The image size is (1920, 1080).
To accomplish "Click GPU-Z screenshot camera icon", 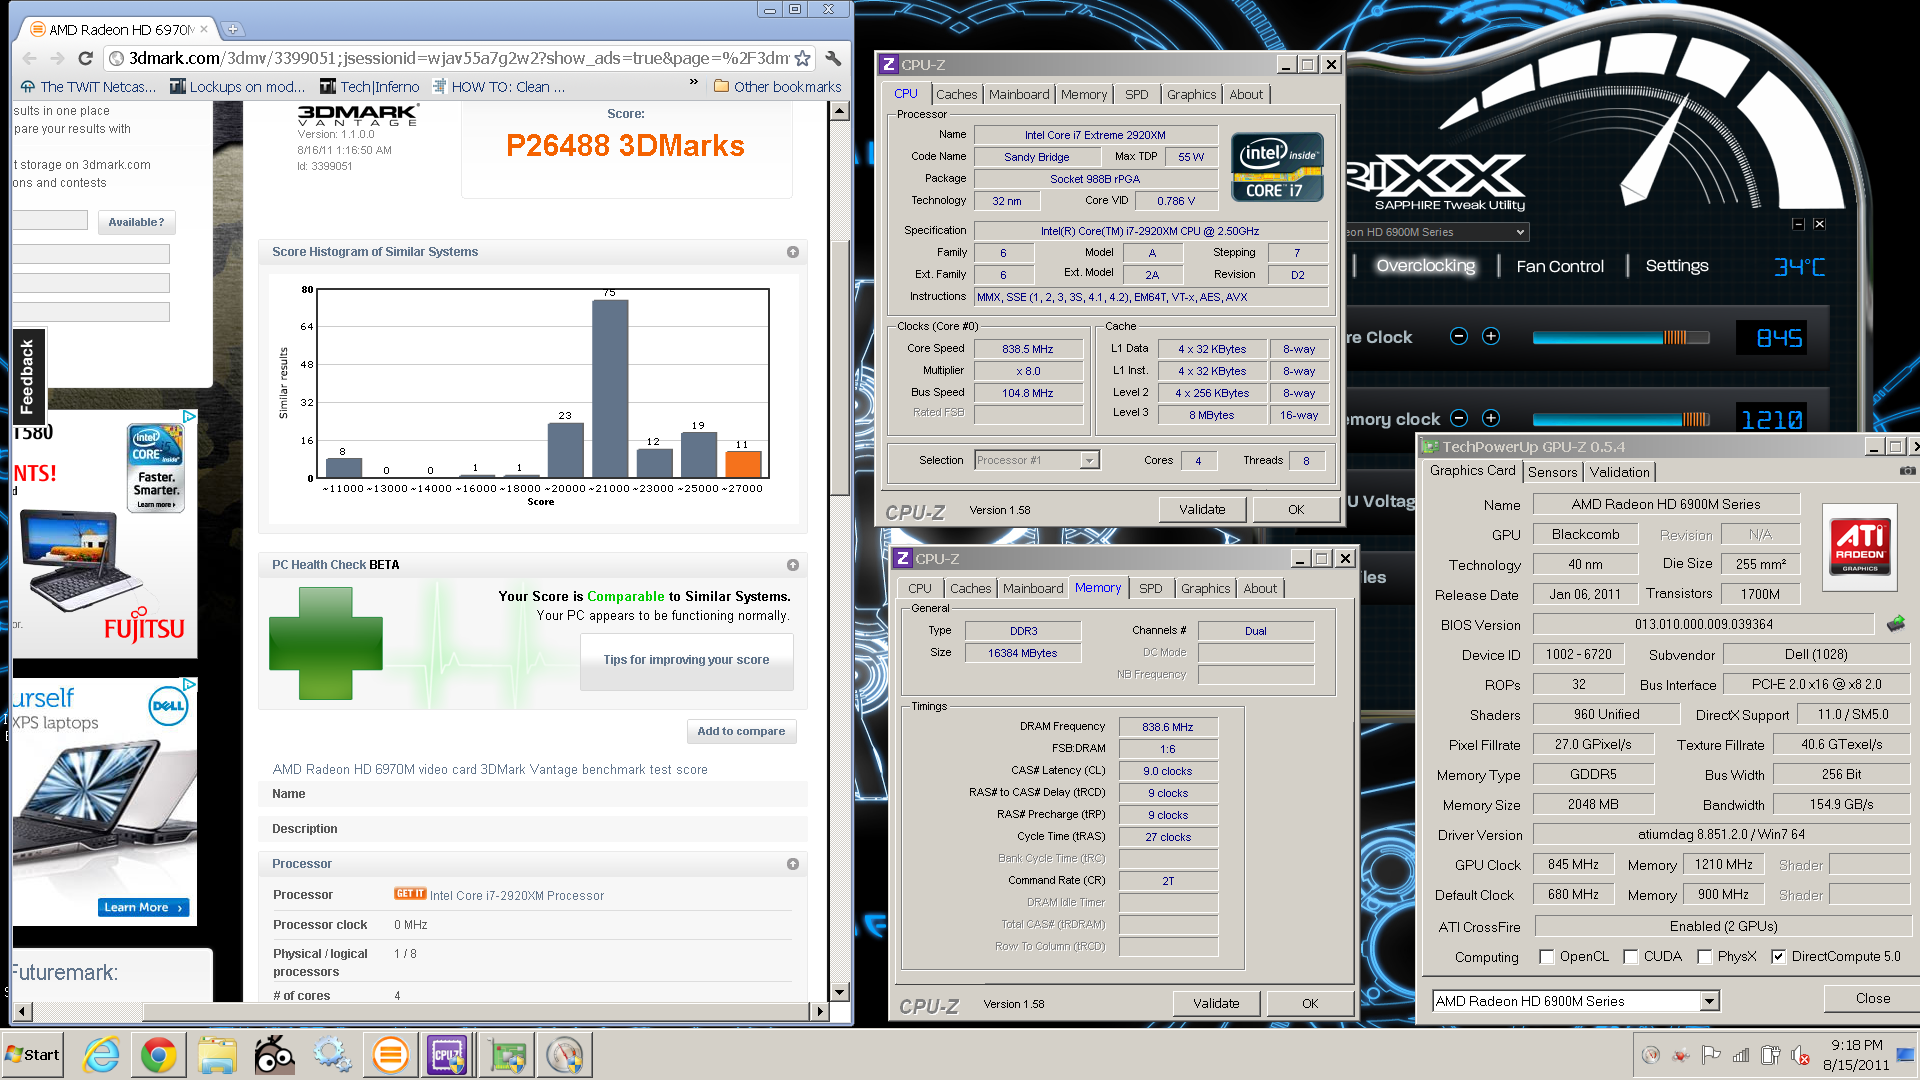I will [x=1908, y=470].
